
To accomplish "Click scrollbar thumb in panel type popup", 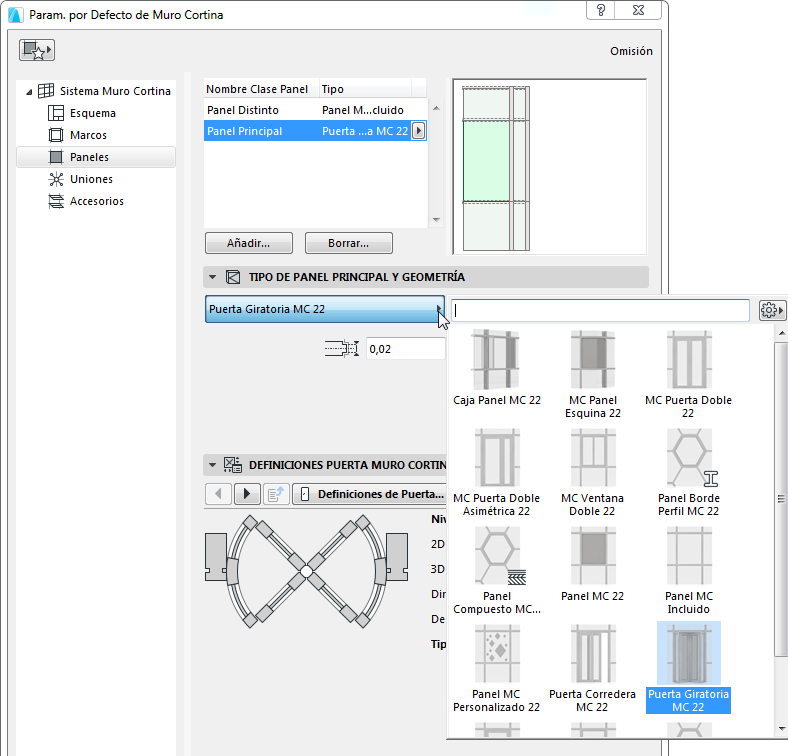I will tap(781, 499).
